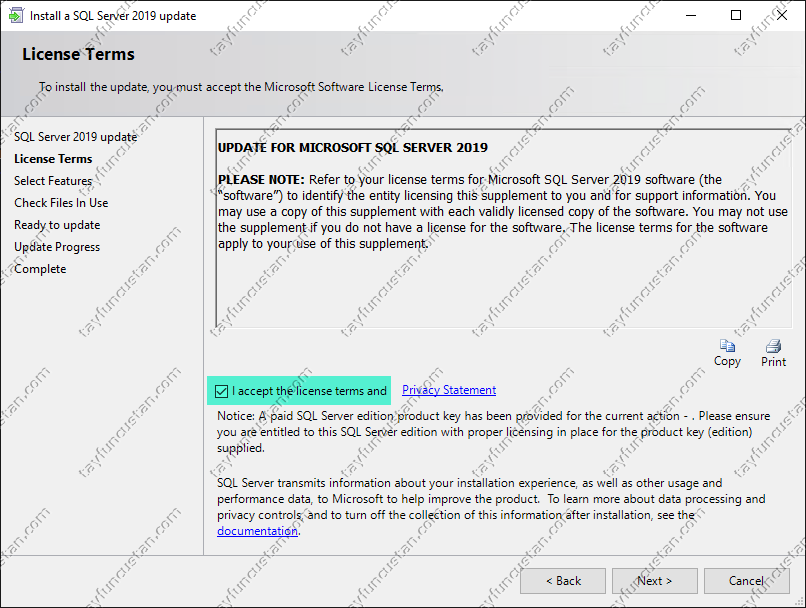The width and height of the screenshot is (806, 608).
Task: Select the Complete step in sidebar
Action: (40, 269)
